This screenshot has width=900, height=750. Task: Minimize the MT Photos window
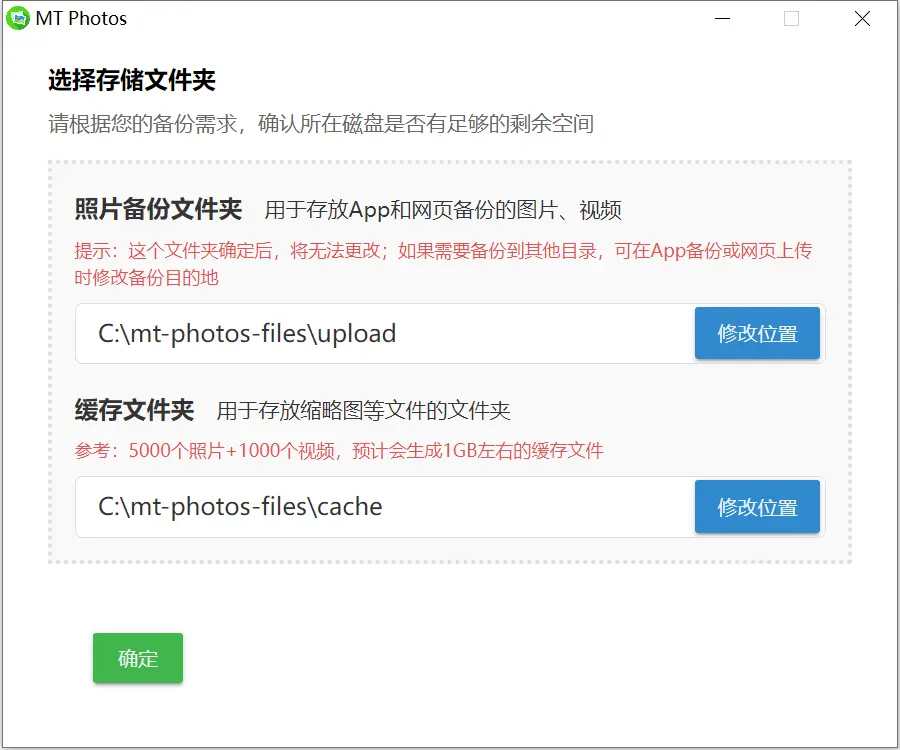coord(722,18)
